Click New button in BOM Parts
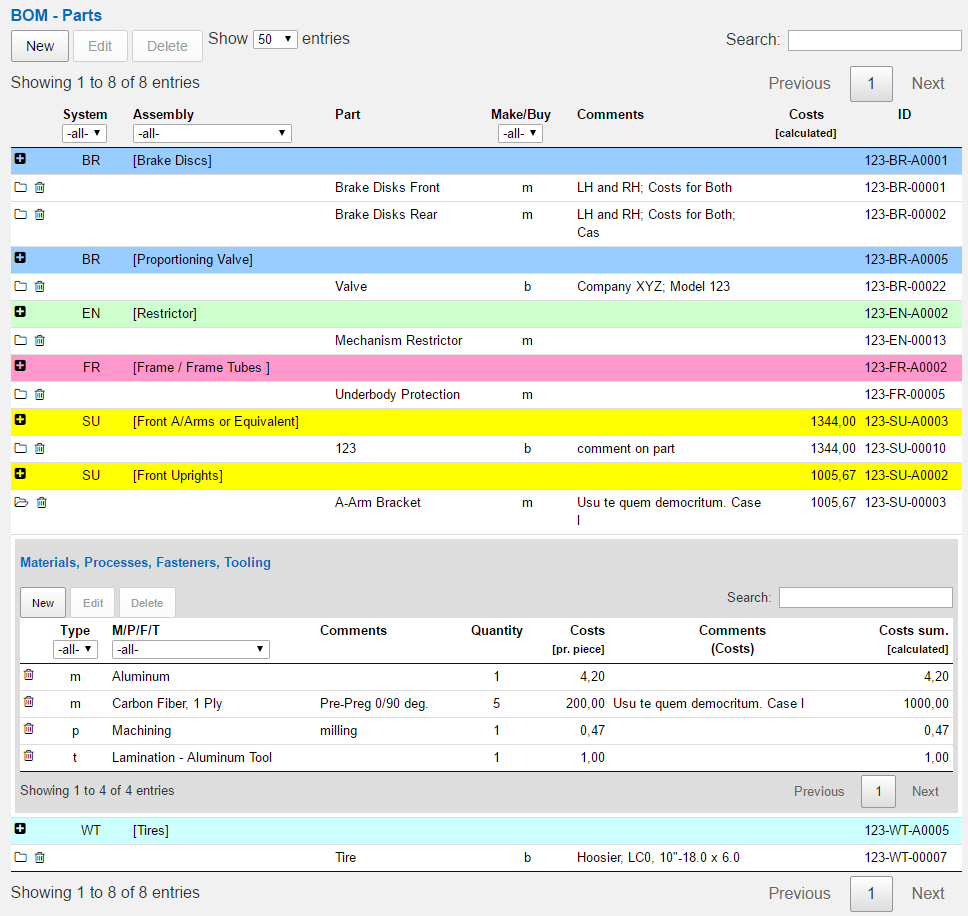Image resolution: width=968 pixels, height=916 pixels. pos(40,46)
